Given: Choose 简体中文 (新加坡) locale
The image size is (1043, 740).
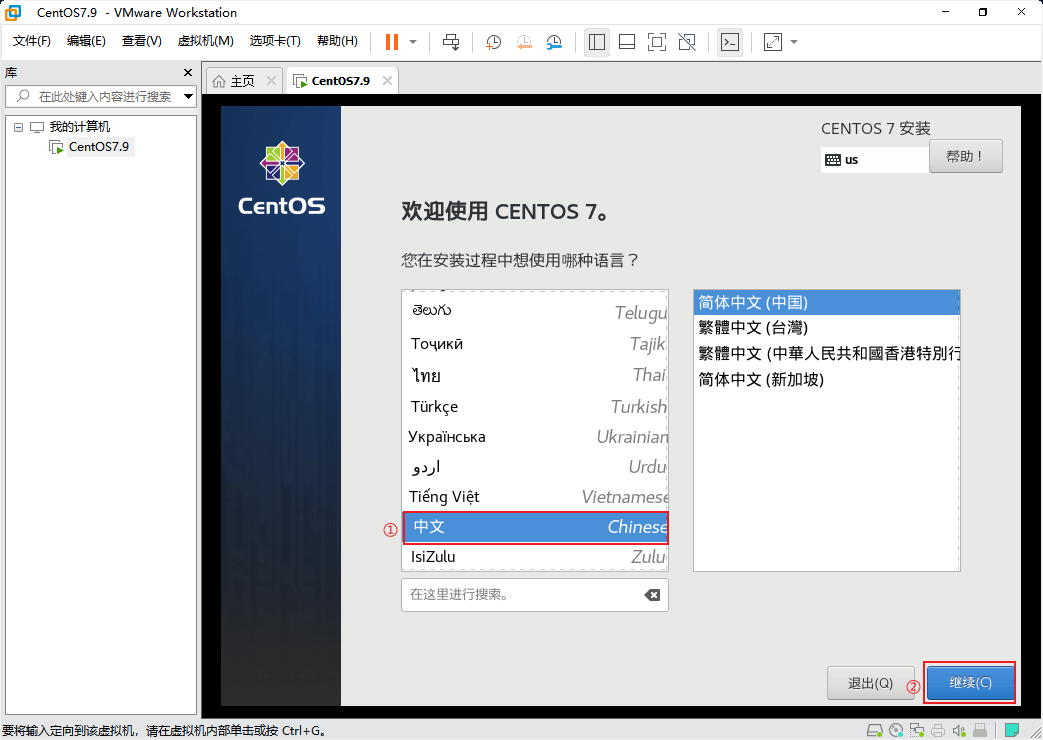Looking at the screenshot, I should pos(827,379).
